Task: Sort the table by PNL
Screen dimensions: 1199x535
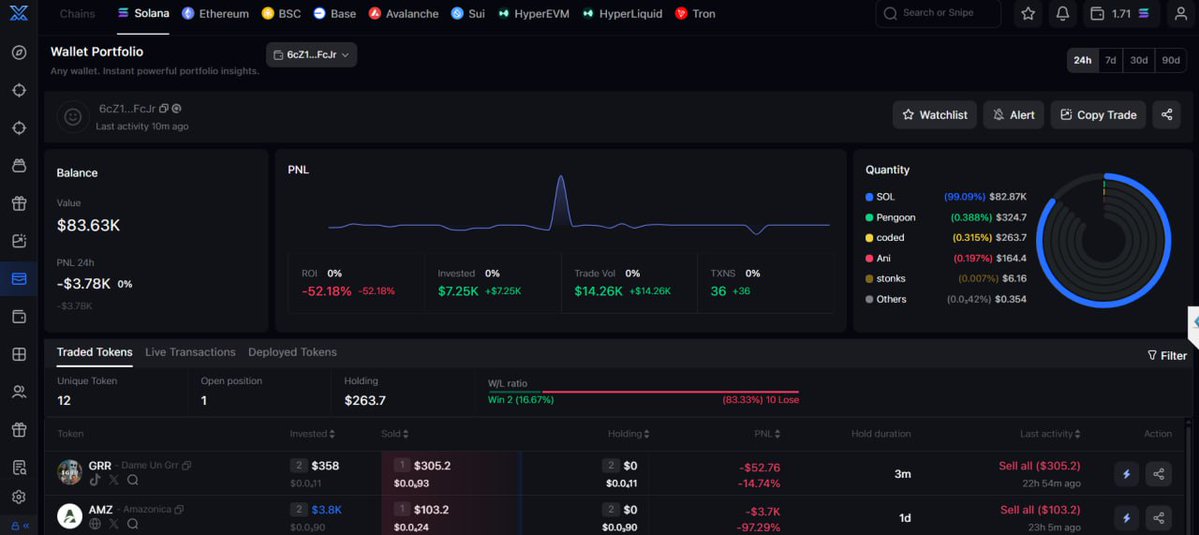Action: tap(767, 433)
